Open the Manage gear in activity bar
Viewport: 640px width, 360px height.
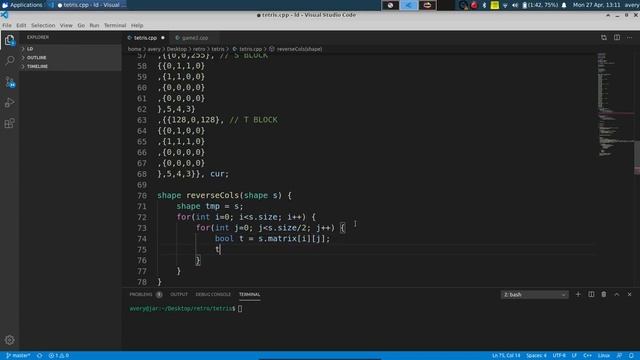[9, 340]
